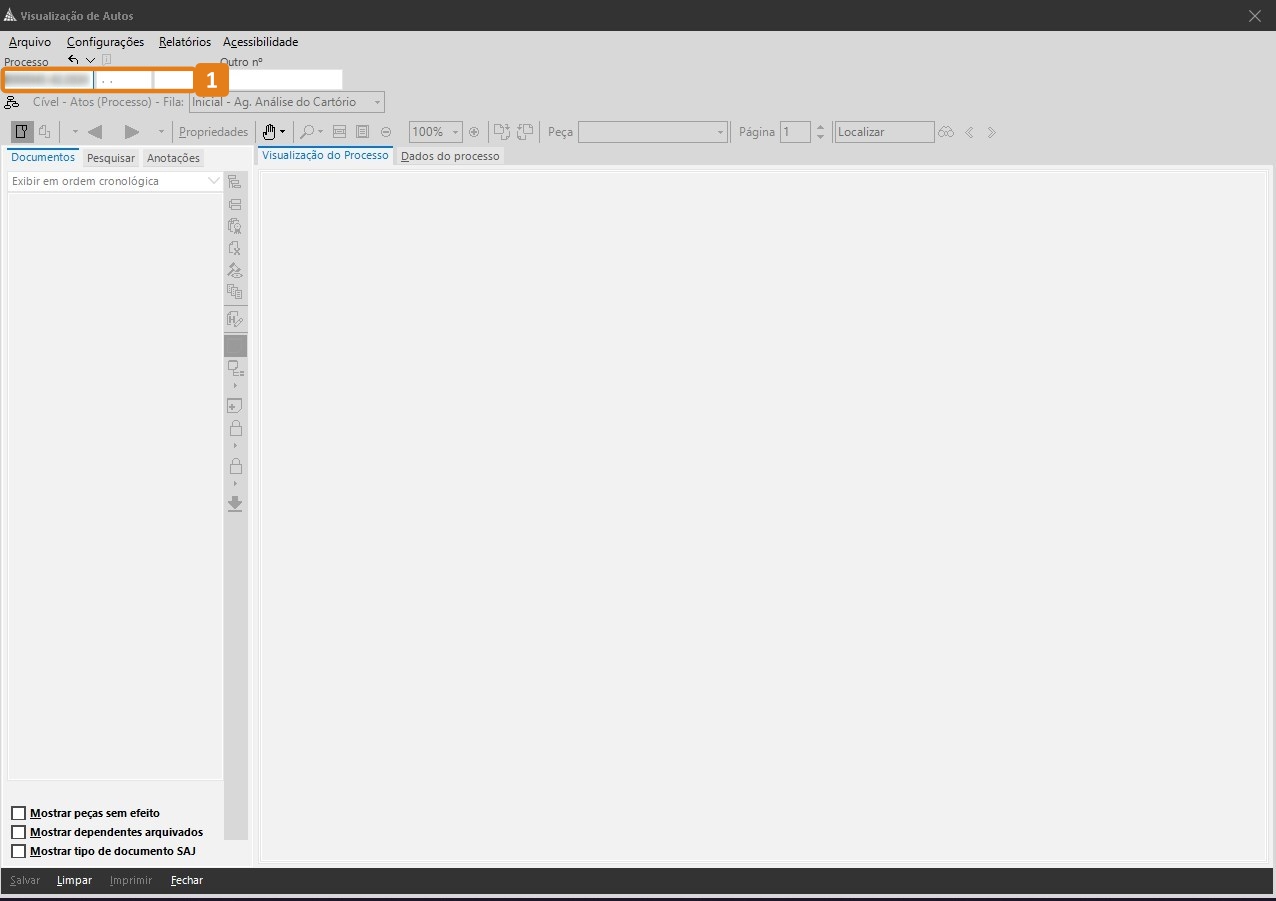Screen dimensions: 1276x901
Task: Expand the 100% zoom level dropdown
Action: coord(456,132)
